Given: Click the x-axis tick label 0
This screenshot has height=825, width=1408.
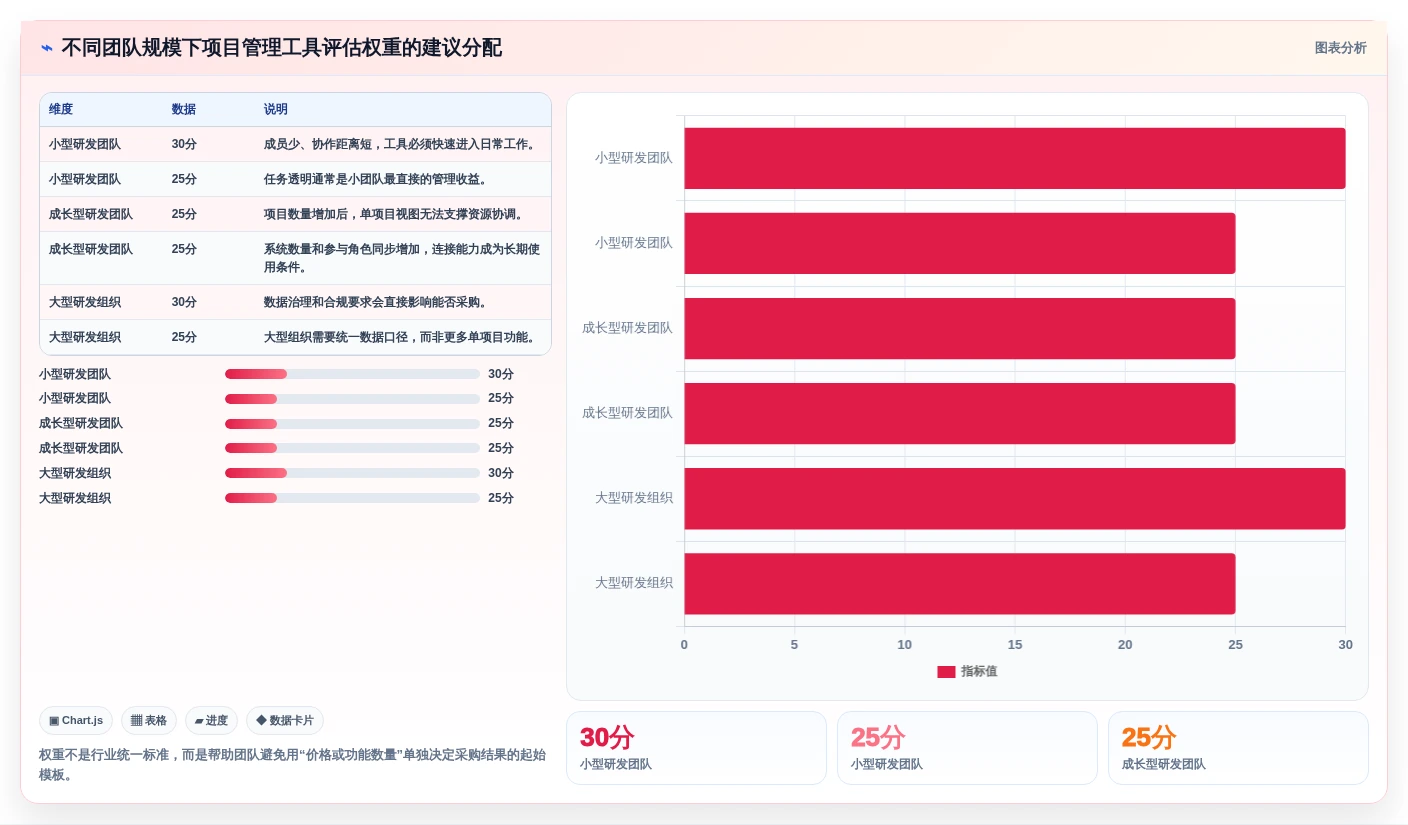Looking at the screenshot, I should [x=684, y=645].
